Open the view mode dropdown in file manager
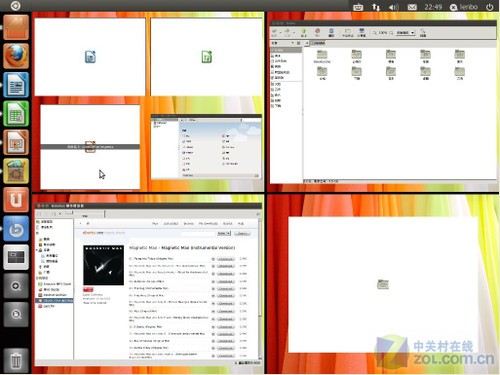500x375 pixels. (x=405, y=33)
